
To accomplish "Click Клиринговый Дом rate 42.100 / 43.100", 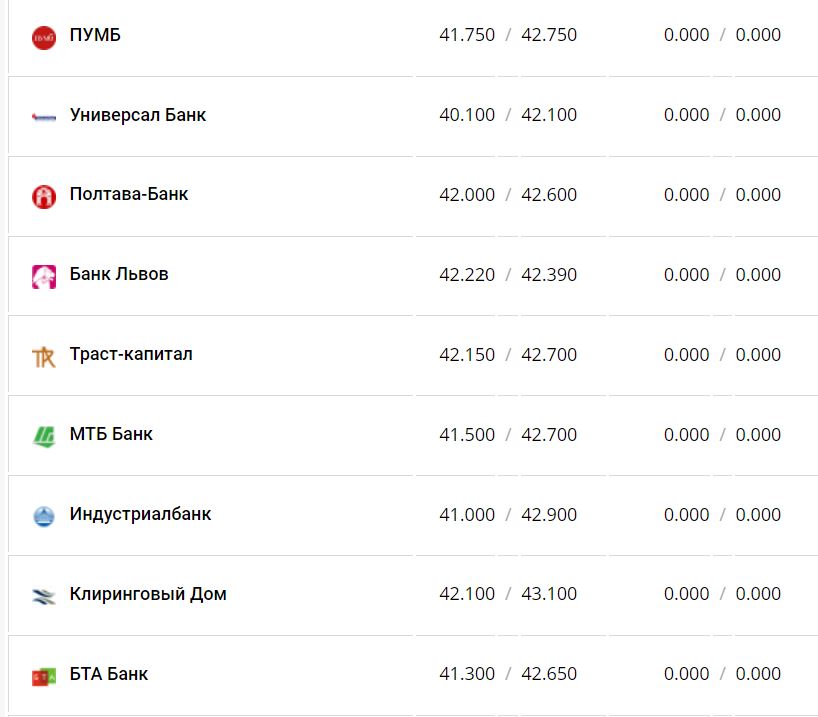I will tap(508, 594).
